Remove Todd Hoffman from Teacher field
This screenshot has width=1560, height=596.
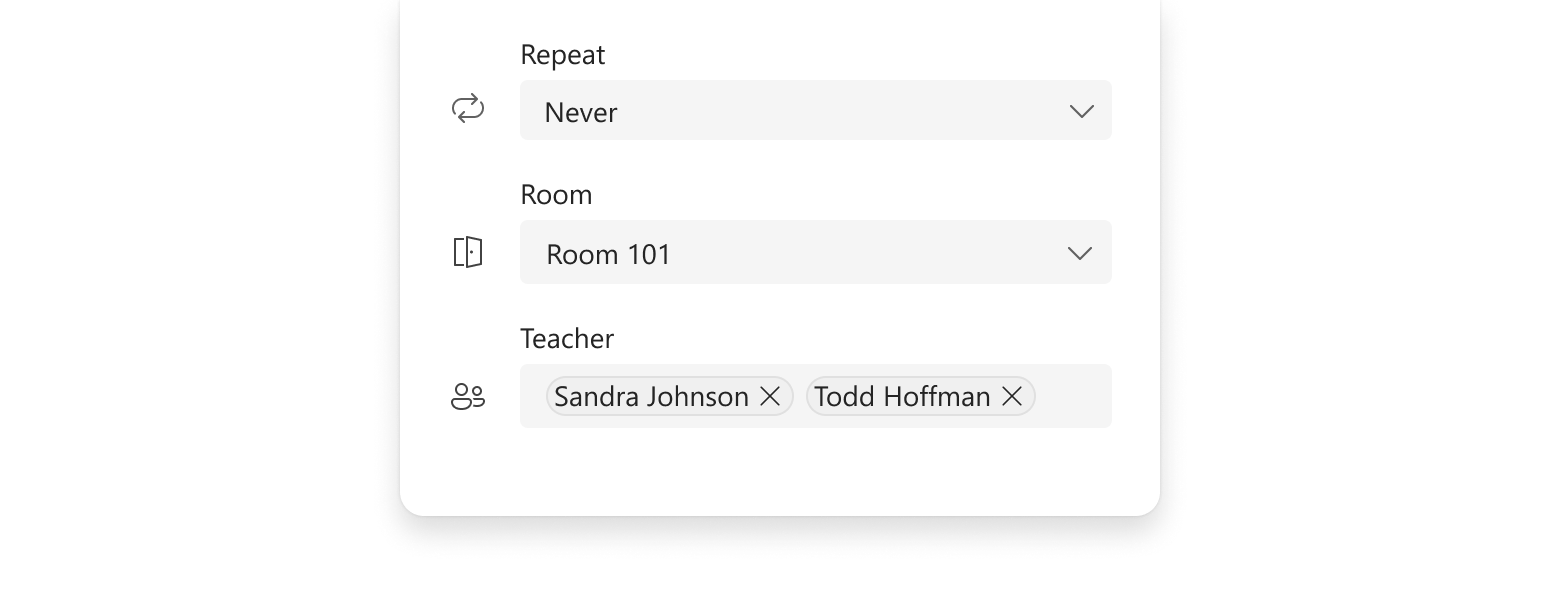1011,396
